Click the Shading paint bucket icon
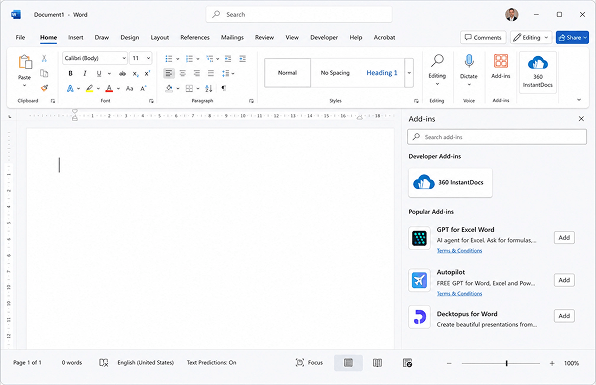596x385 pixels. tap(169, 89)
